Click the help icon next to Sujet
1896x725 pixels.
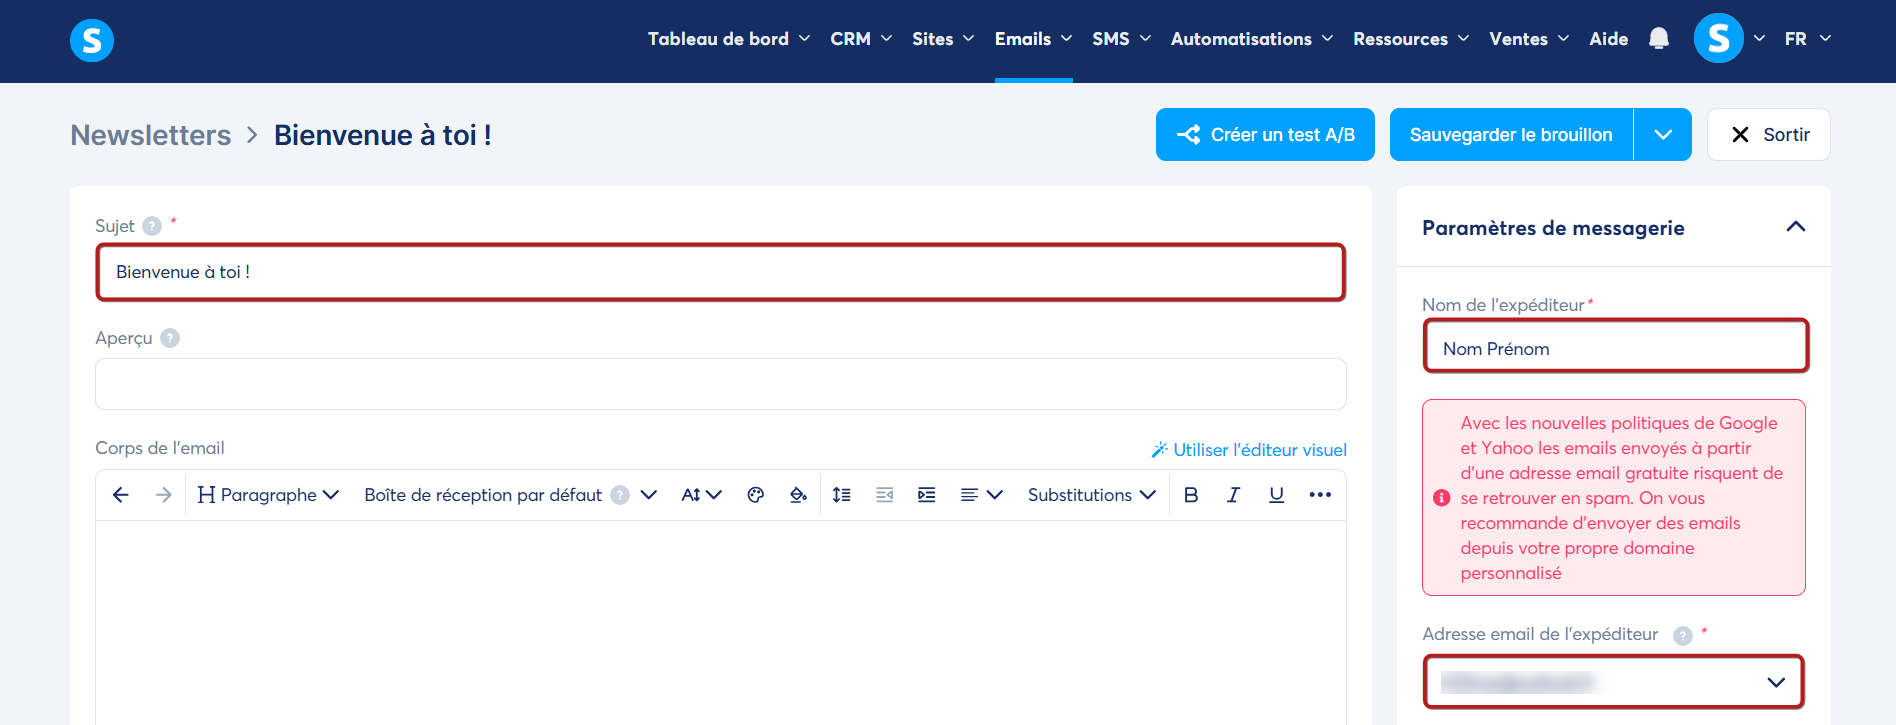coord(152,226)
